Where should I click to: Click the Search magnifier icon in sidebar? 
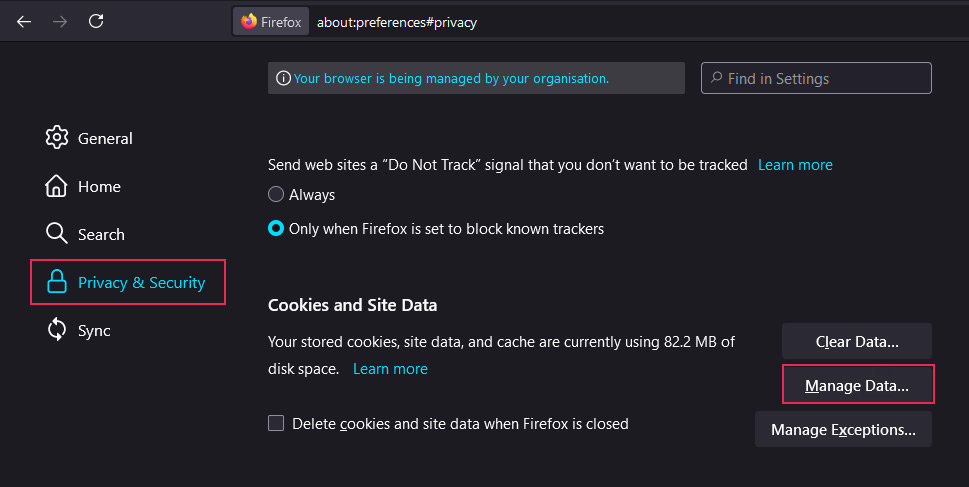pyautogui.click(x=57, y=234)
